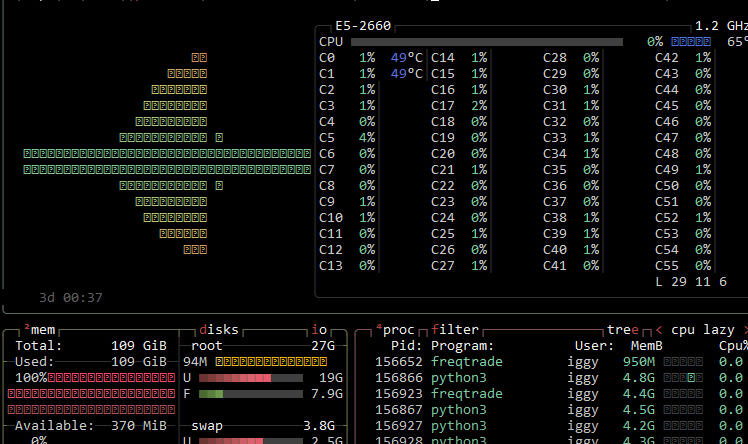
Task: Click the 950M memory value
Action: tap(638, 362)
